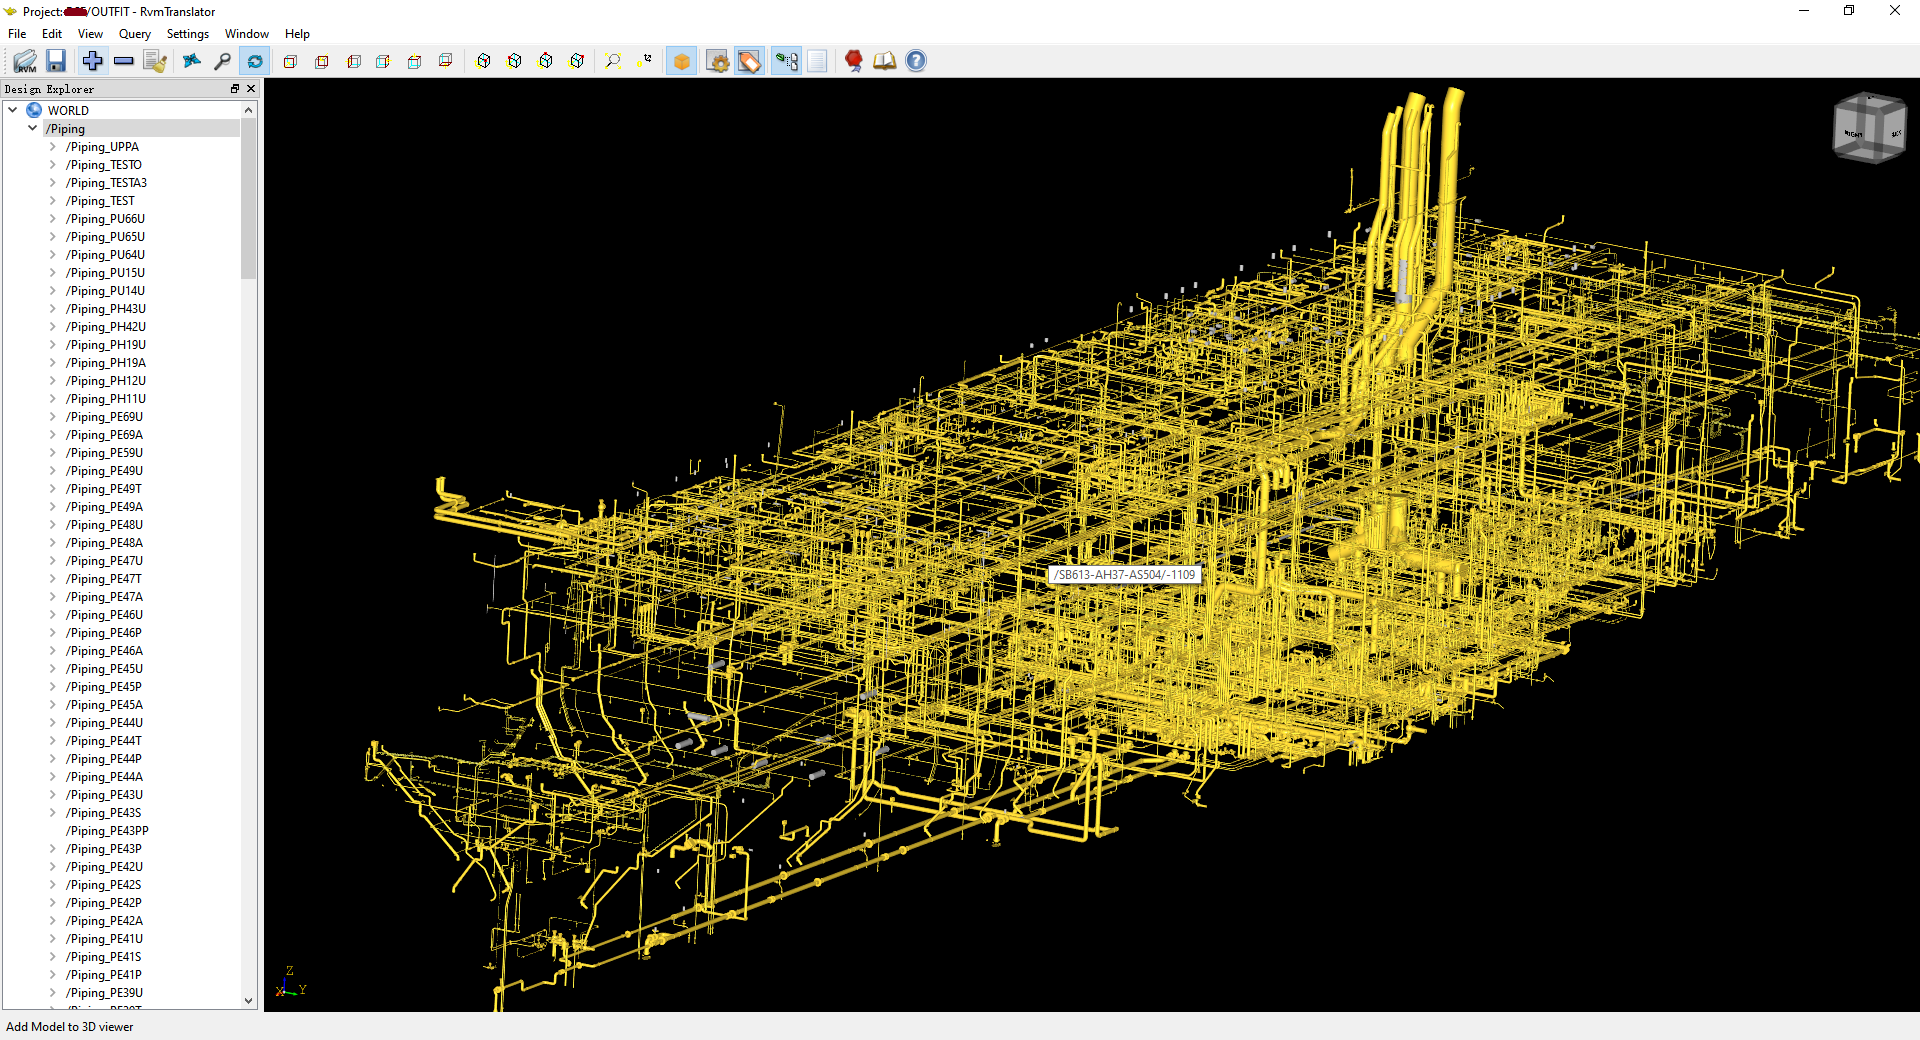1920x1040 pixels.
Task: Select the first red wireframe cube view
Action: coord(290,61)
